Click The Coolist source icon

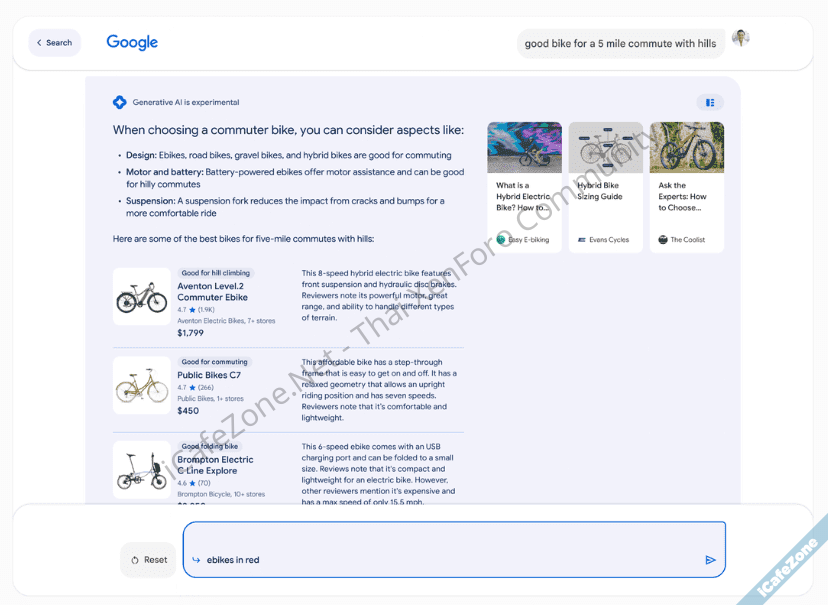663,240
